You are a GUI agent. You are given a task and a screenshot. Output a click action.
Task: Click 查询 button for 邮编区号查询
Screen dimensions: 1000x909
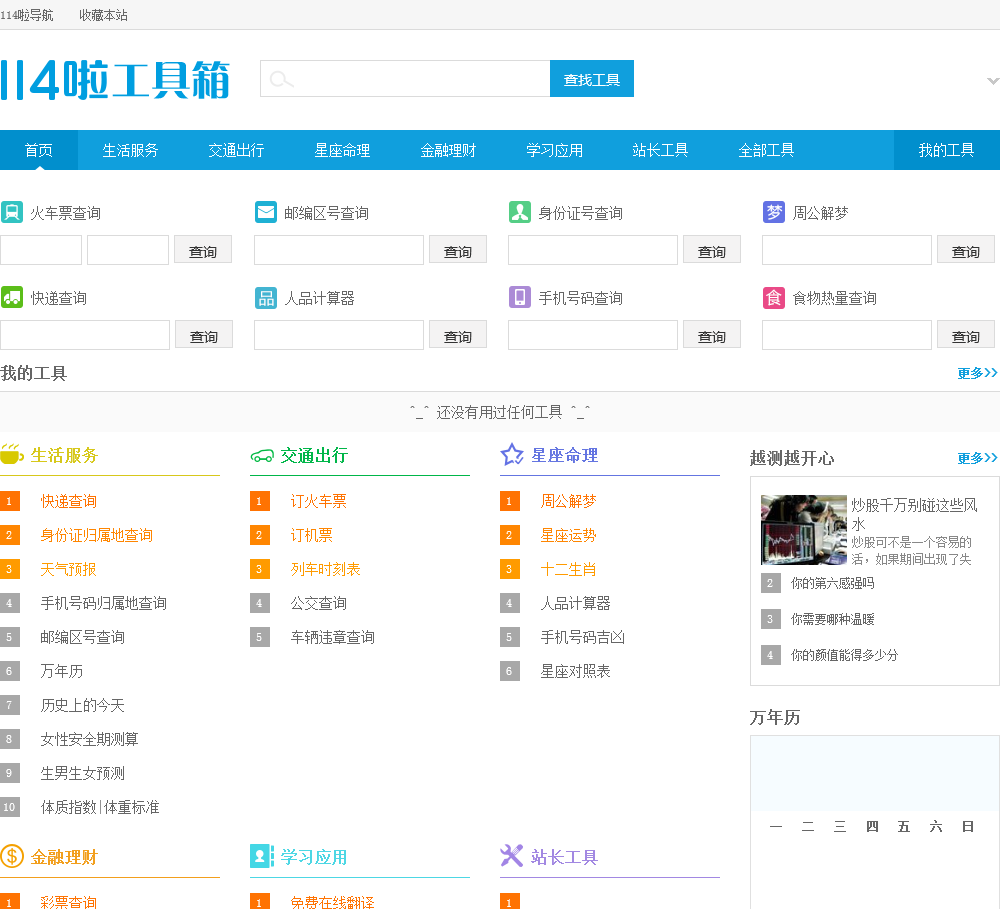[x=458, y=250]
